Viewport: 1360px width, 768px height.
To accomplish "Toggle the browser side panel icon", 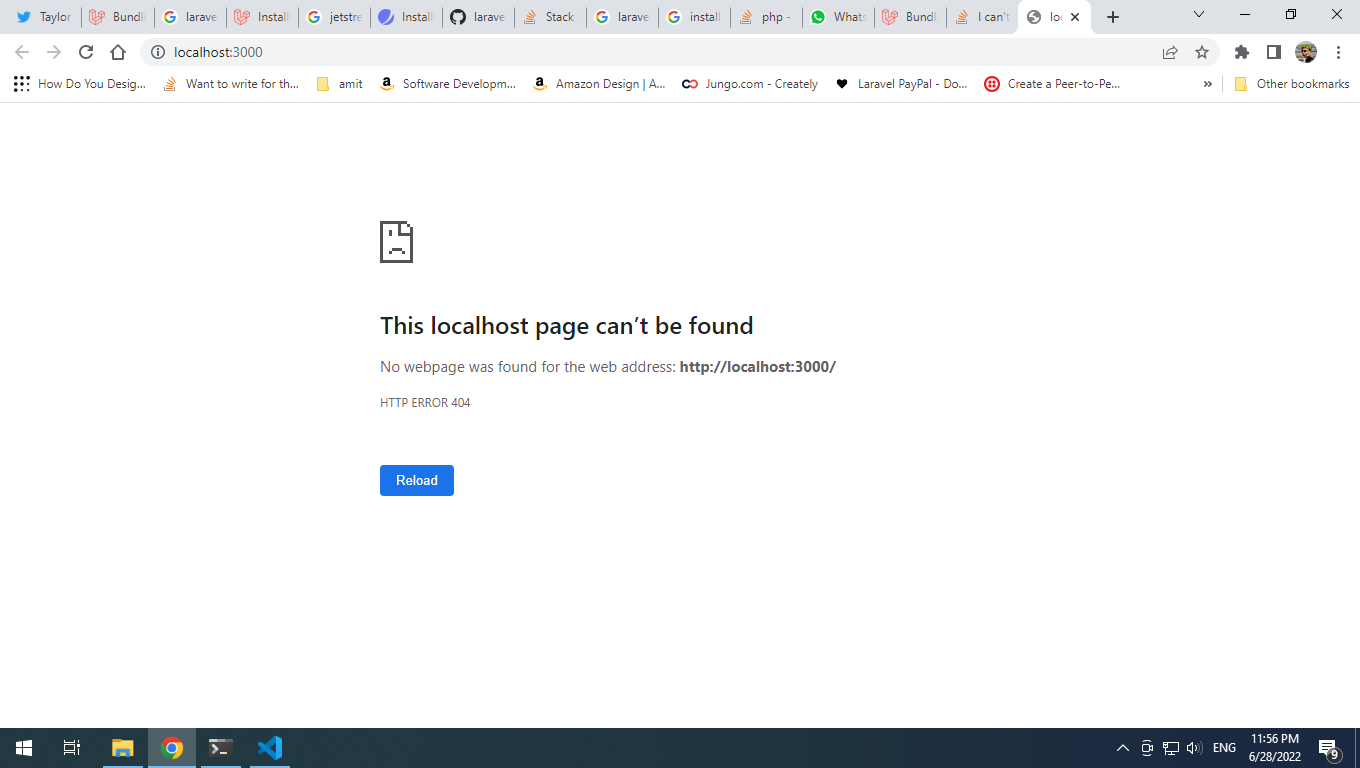I will 1274,52.
